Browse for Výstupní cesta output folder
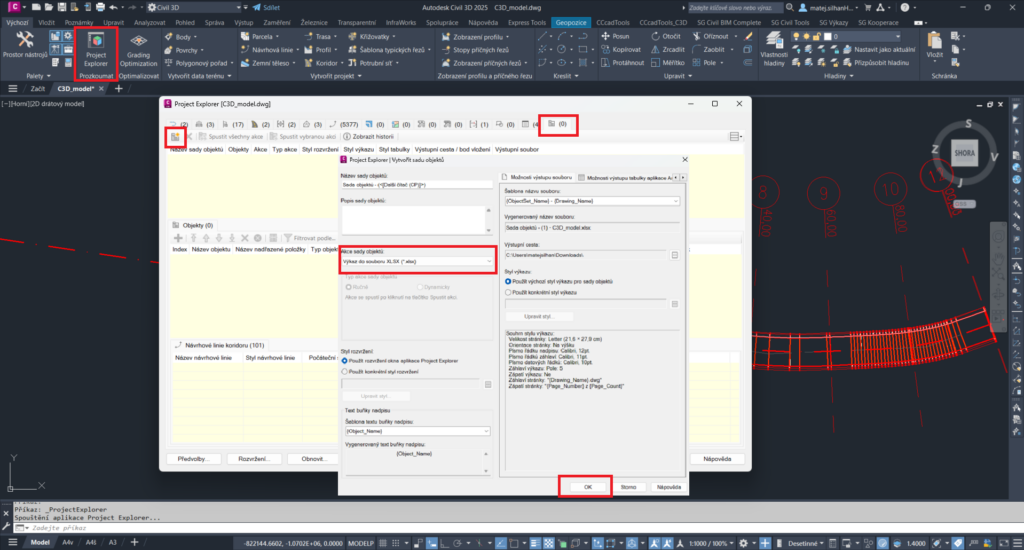 tap(675, 255)
